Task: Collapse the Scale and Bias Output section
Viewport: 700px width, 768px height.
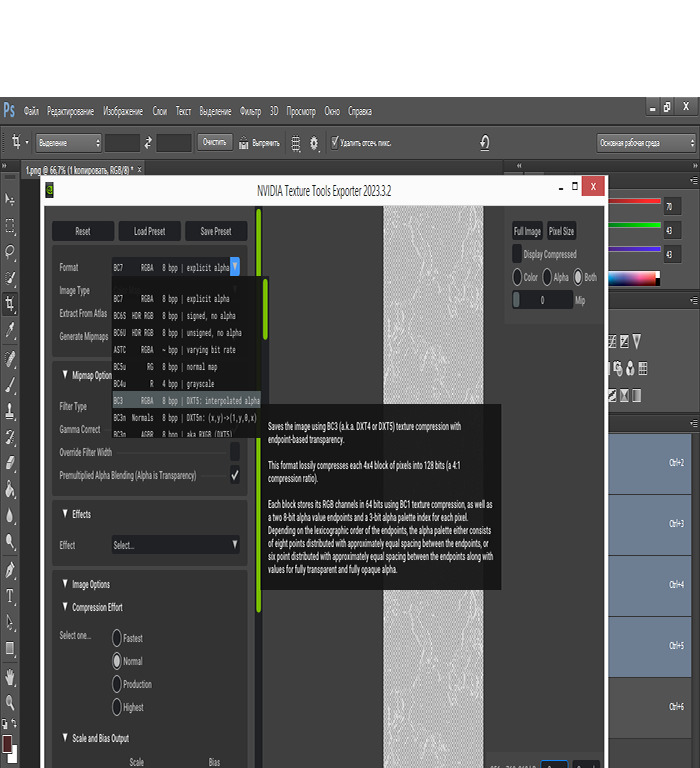Action: pos(65,737)
